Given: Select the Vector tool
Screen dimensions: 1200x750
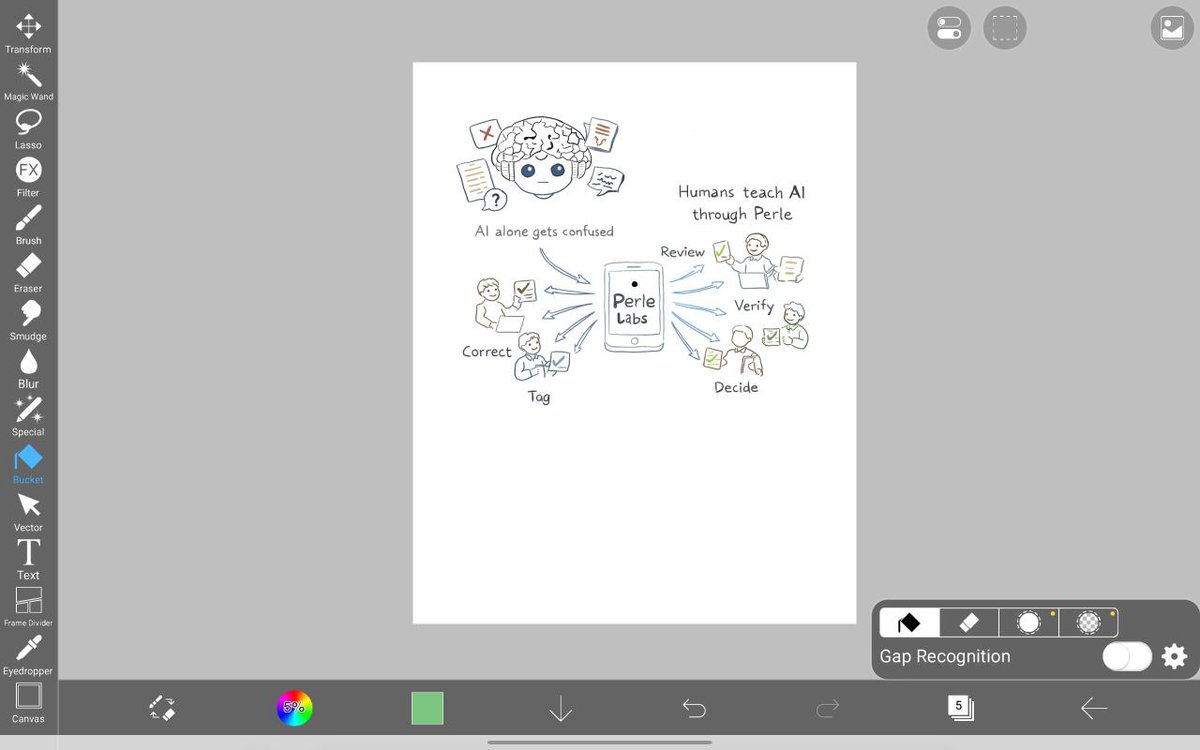Looking at the screenshot, I should [x=28, y=512].
